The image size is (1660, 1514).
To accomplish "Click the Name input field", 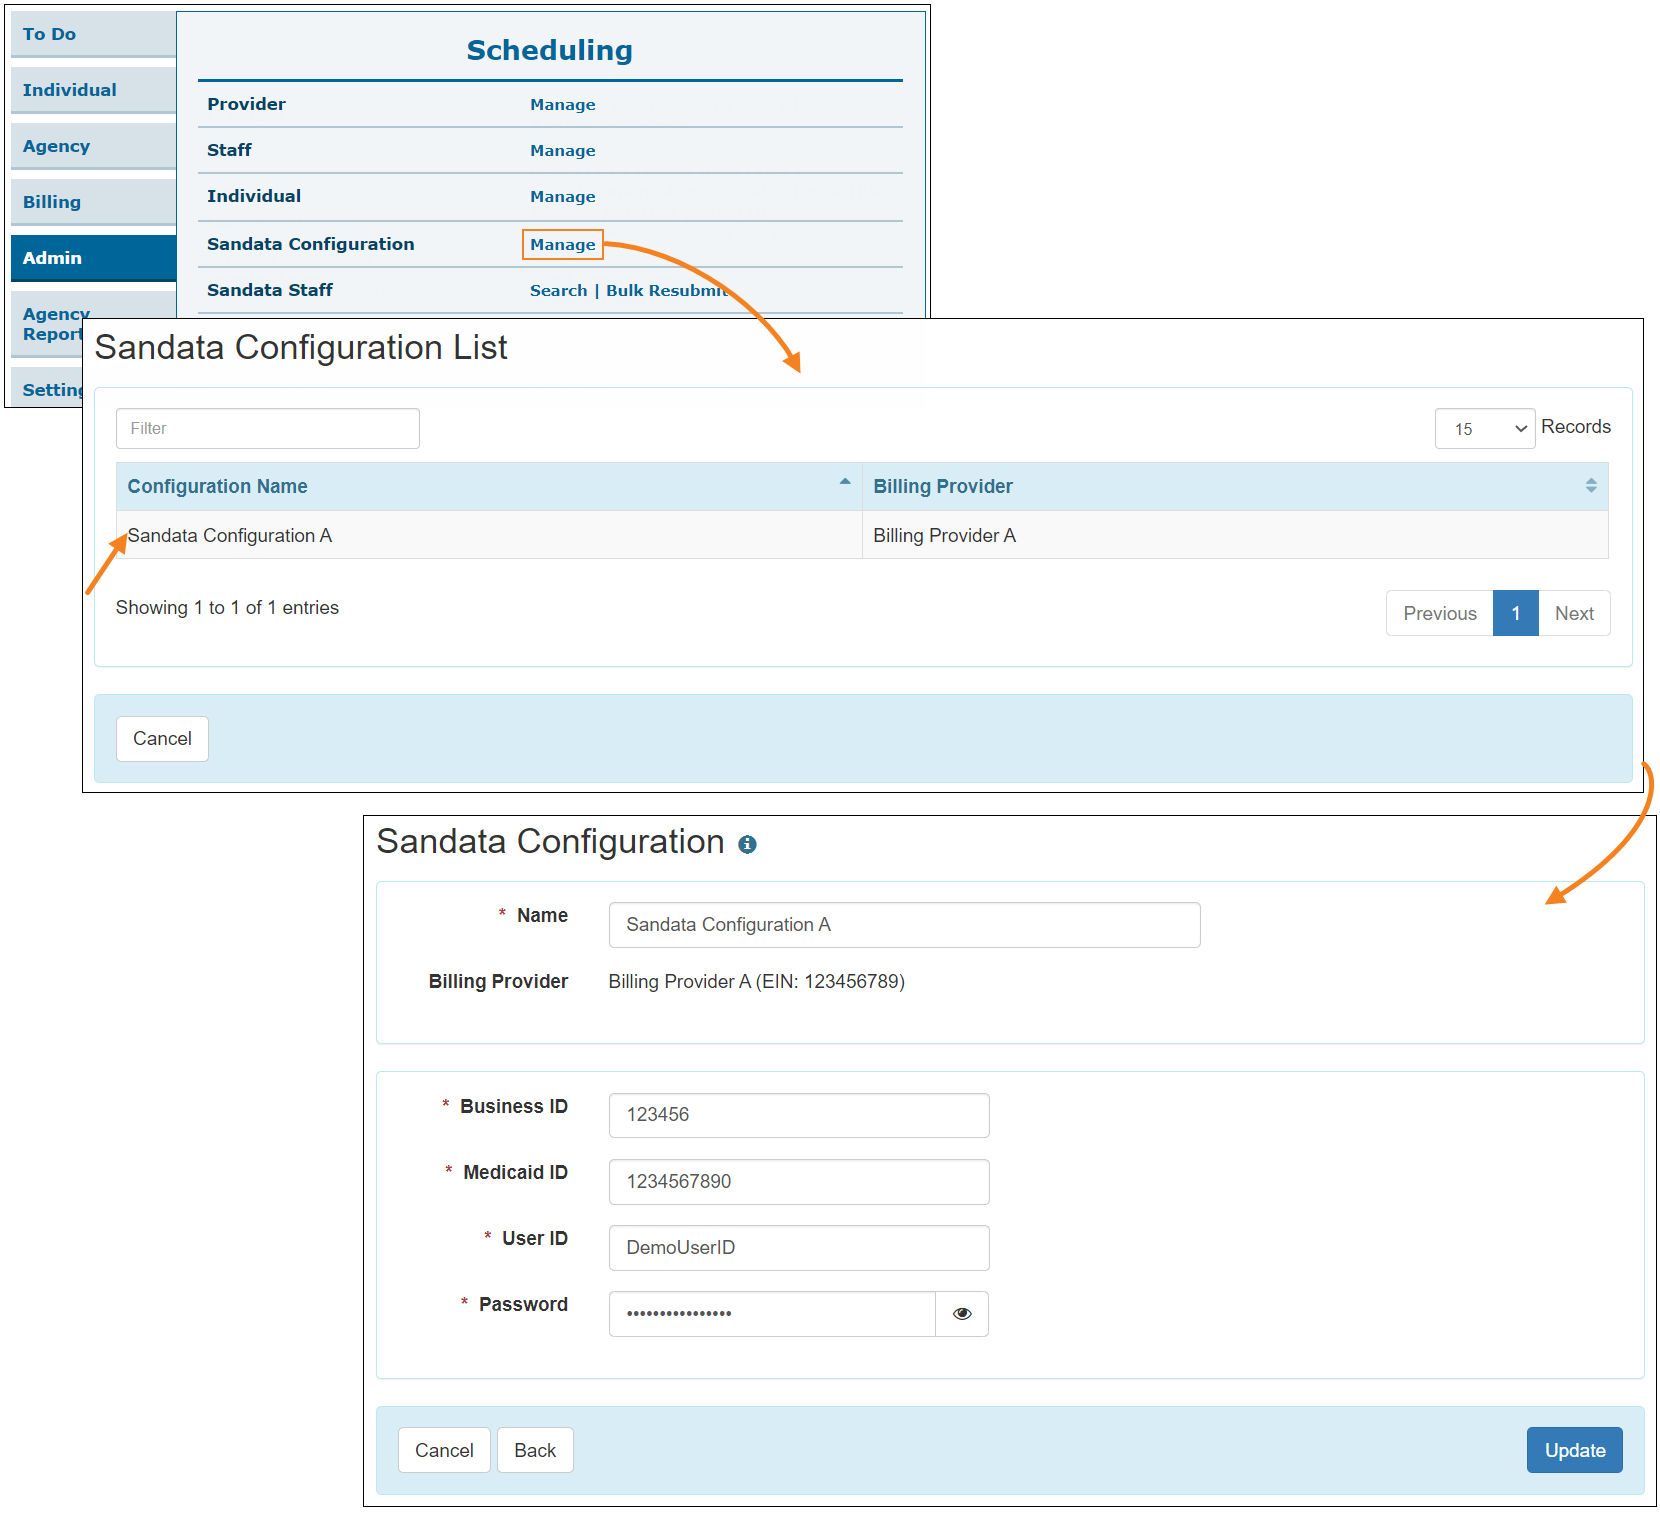I will tap(904, 925).
